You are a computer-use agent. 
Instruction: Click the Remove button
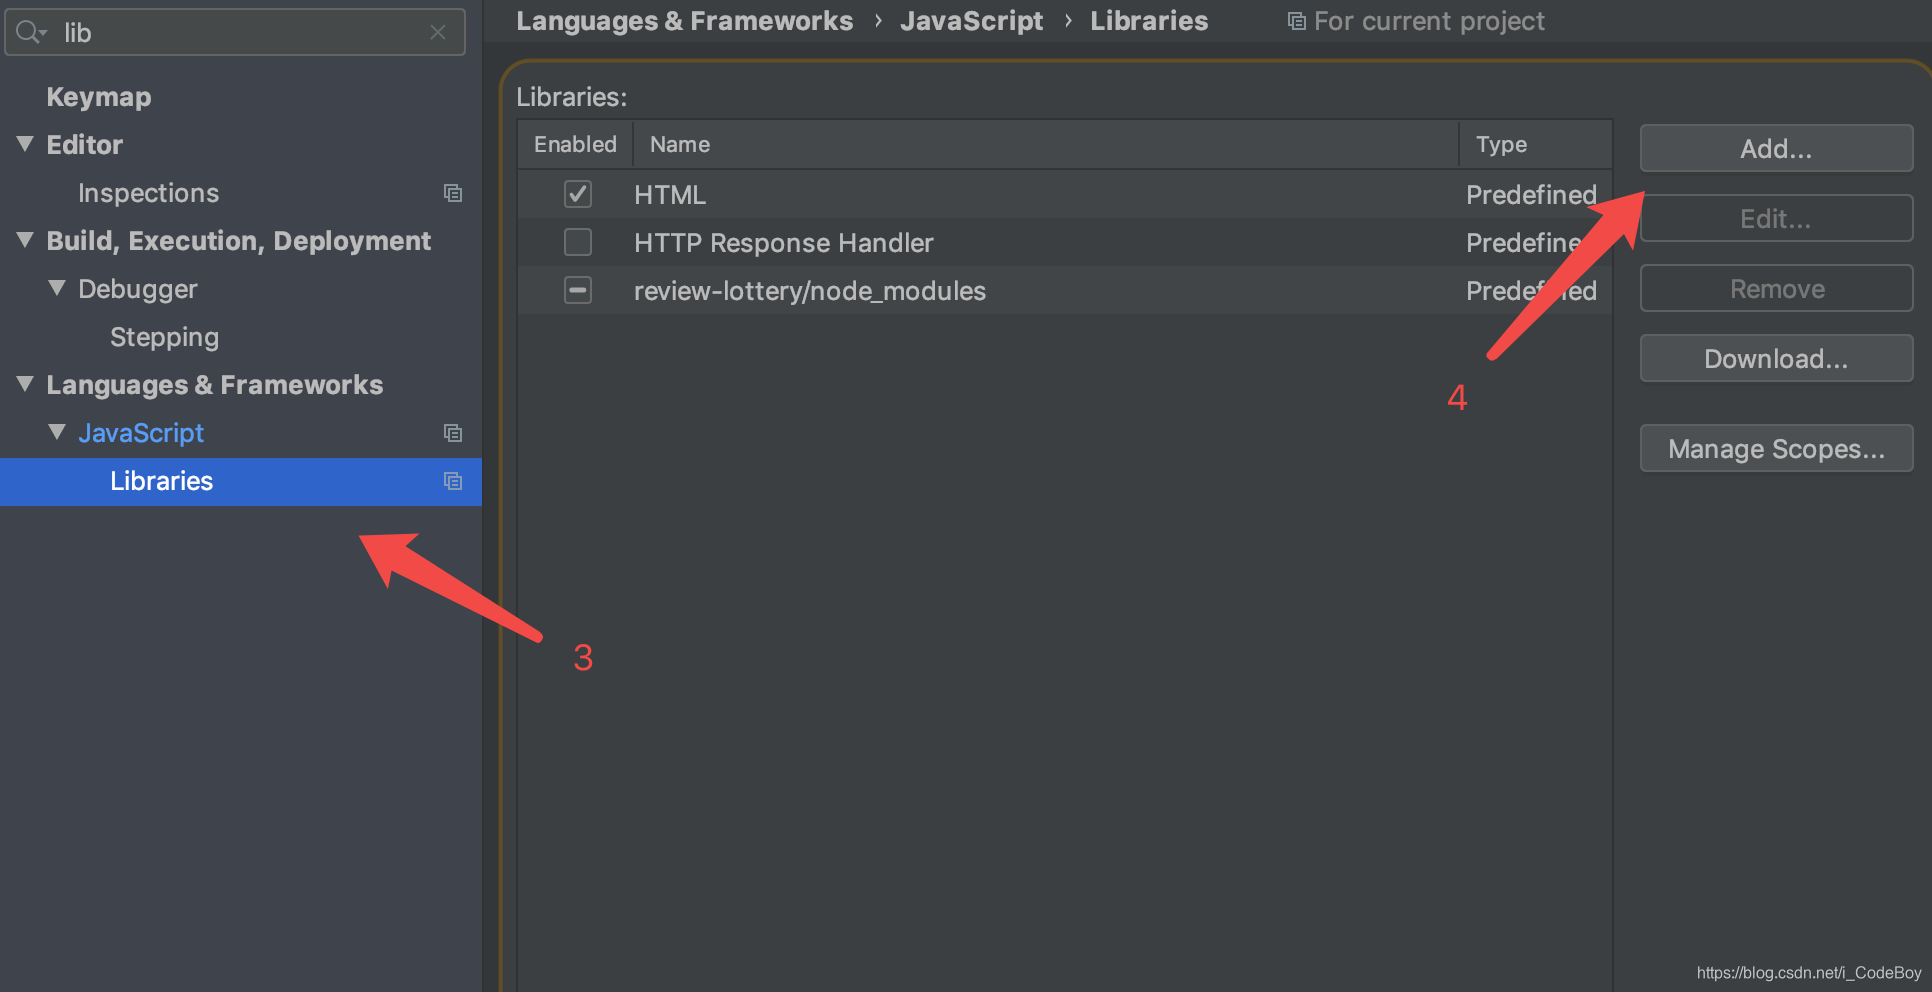[1776, 289]
